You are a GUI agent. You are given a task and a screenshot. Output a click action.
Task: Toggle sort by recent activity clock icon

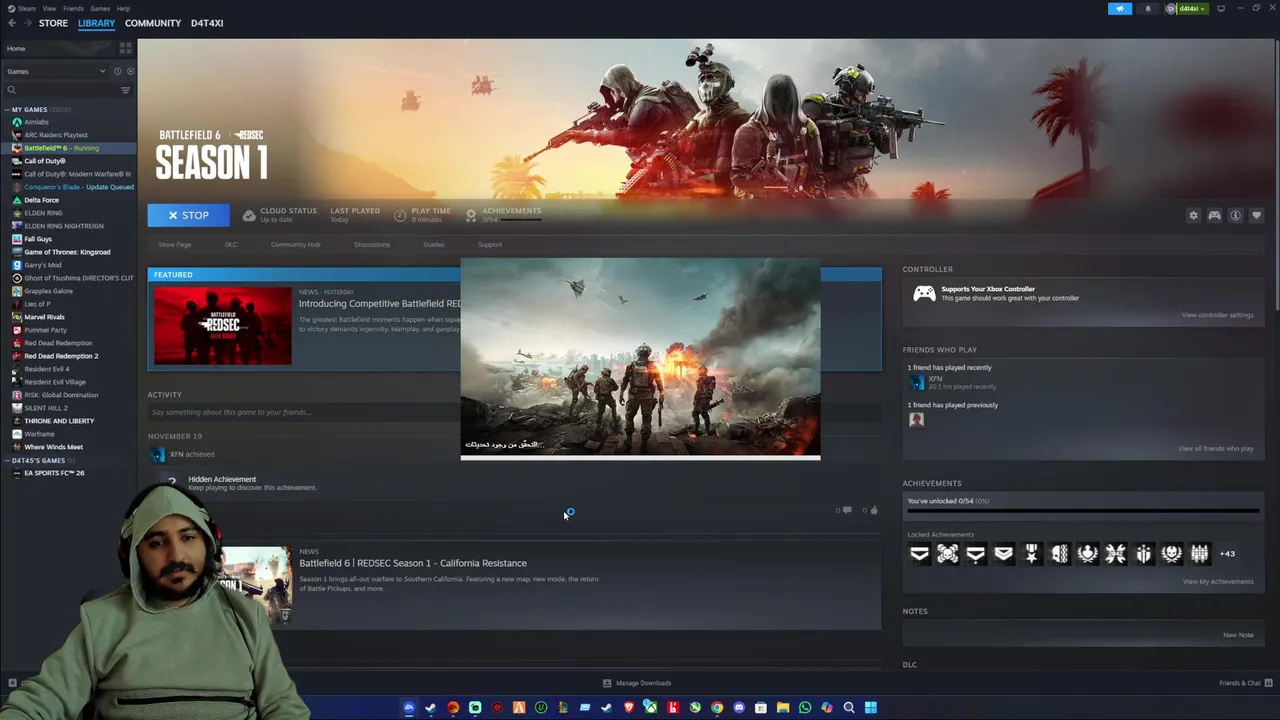(x=117, y=71)
